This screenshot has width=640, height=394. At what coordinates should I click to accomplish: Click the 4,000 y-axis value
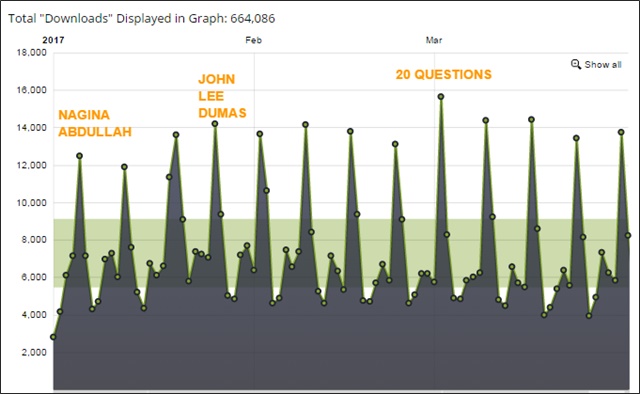click(x=34, y=315)
